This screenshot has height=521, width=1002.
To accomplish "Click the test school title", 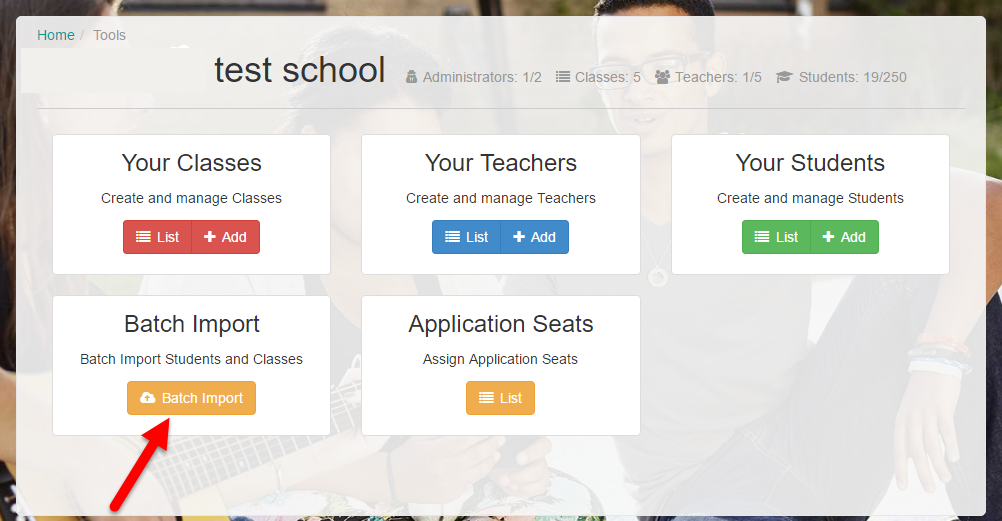I will (x=300, y=70).
